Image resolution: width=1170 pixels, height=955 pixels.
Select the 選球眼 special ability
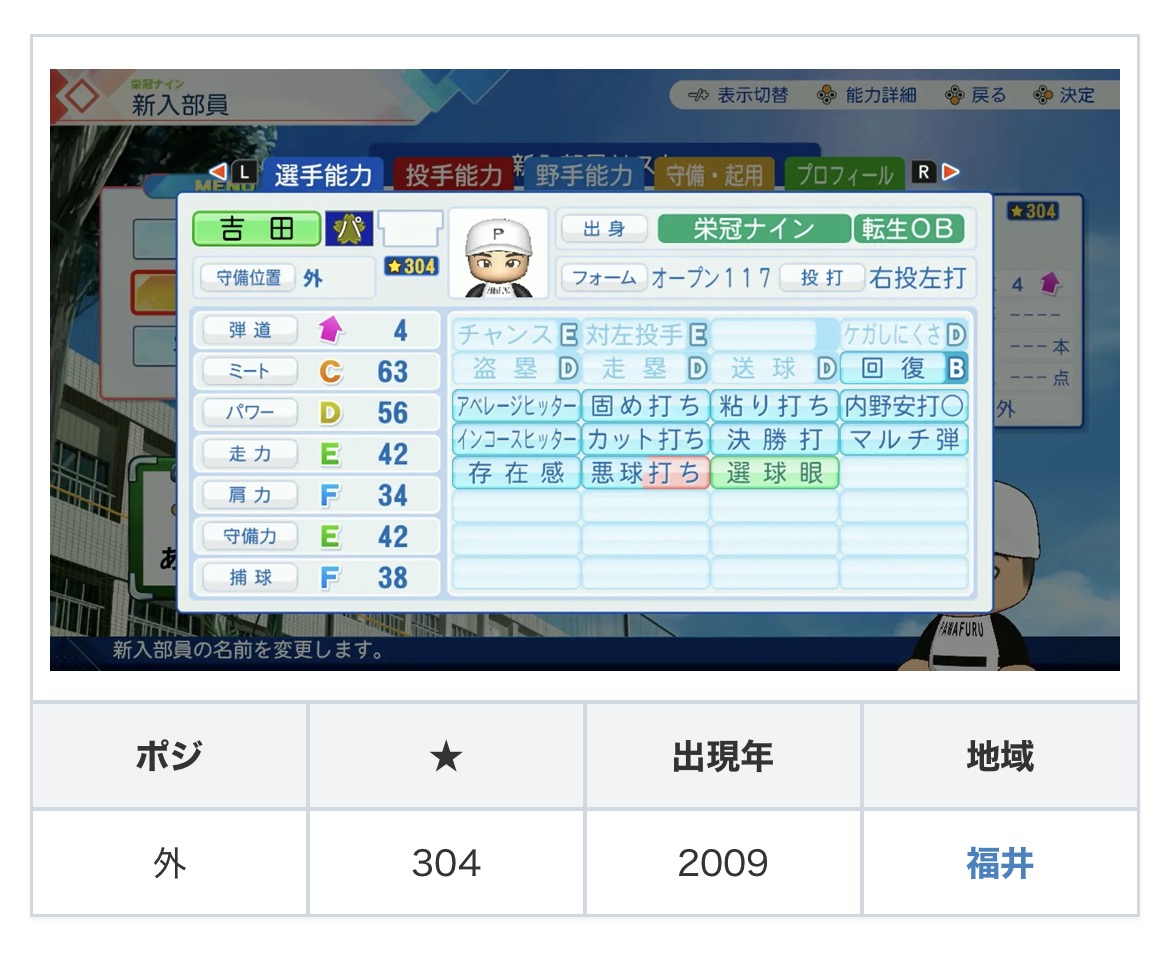pos(775,472)
